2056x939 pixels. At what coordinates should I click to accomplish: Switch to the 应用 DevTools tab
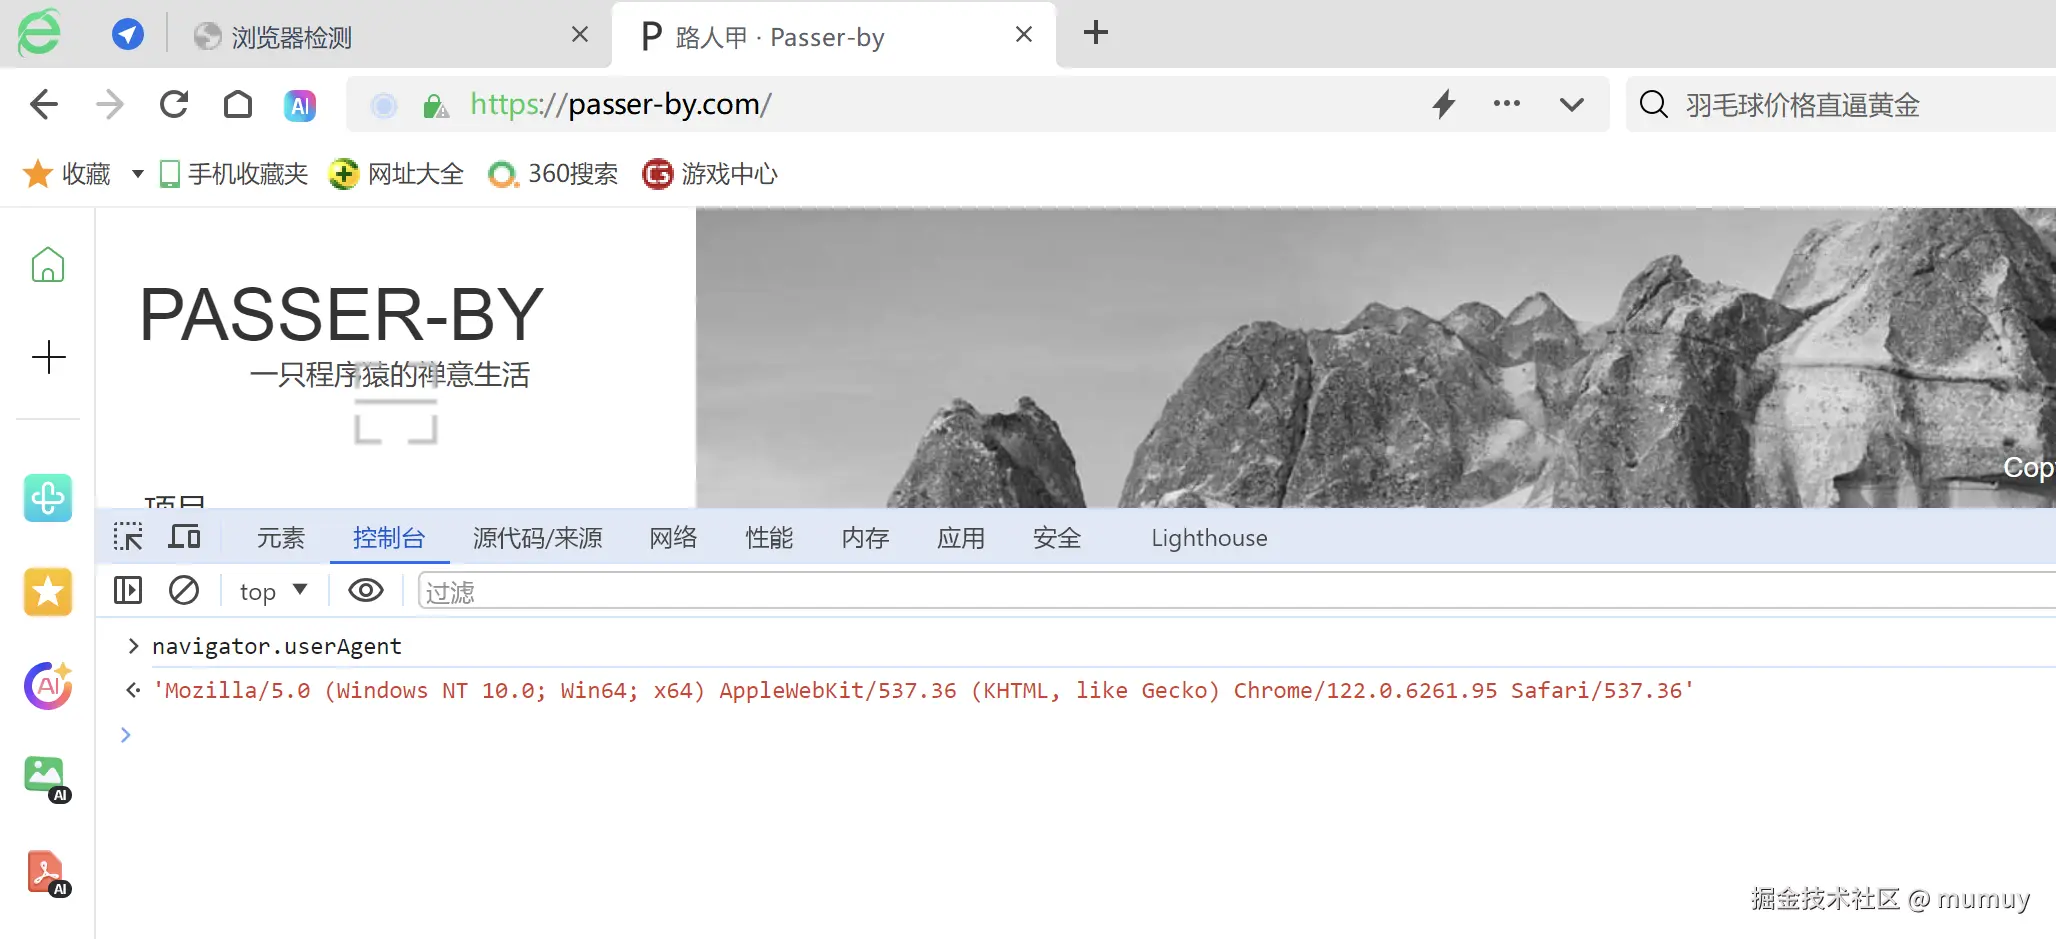[962, 538]
